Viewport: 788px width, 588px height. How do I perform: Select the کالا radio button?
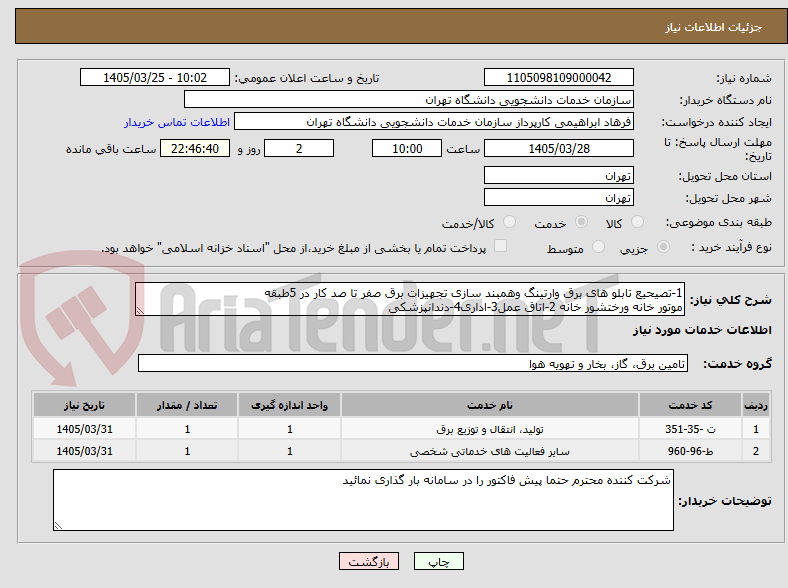pos(637,222)
